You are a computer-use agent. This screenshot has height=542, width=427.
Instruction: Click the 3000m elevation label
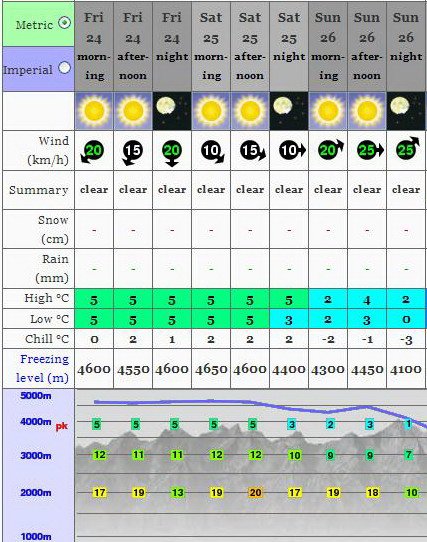click(x=36, y=456)
